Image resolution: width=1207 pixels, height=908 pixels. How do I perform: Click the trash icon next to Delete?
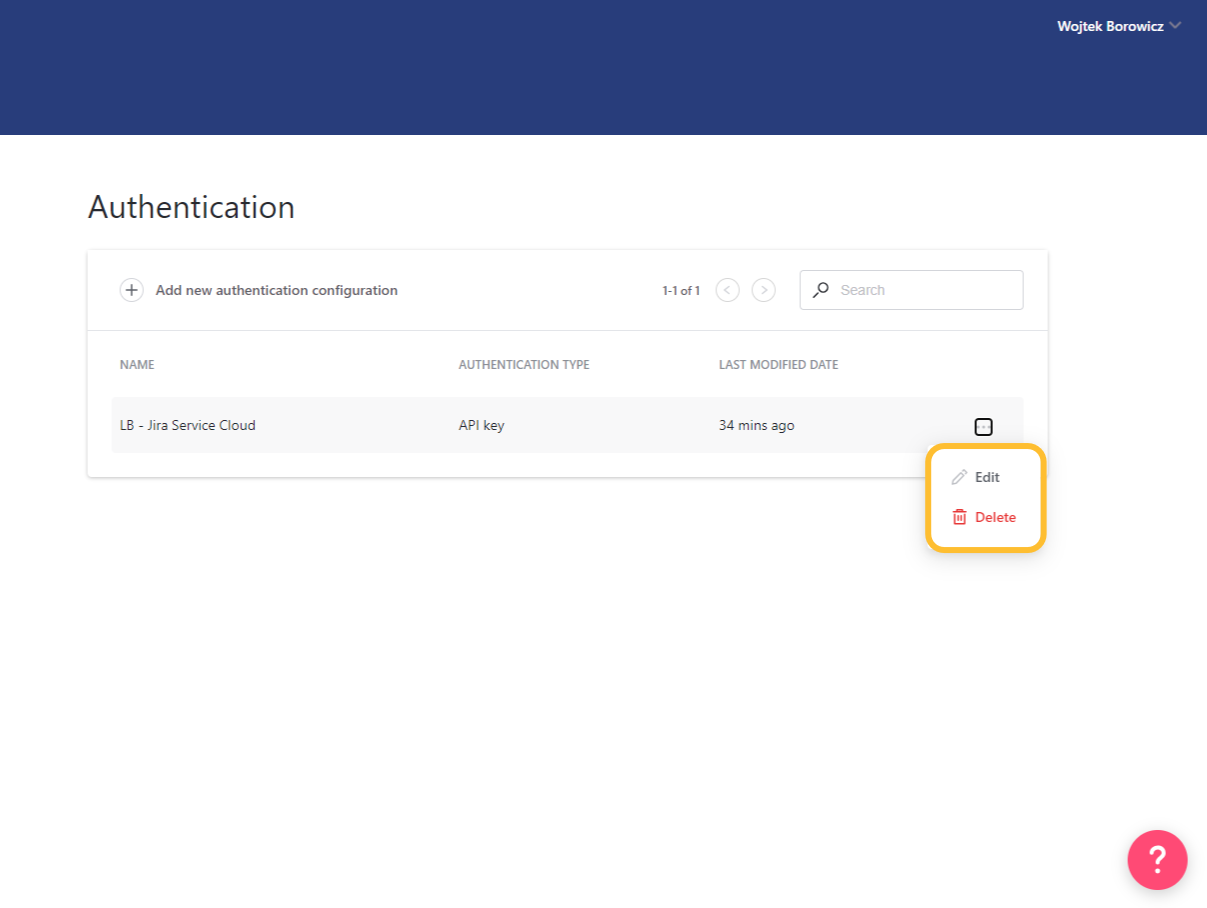[959, 517]
